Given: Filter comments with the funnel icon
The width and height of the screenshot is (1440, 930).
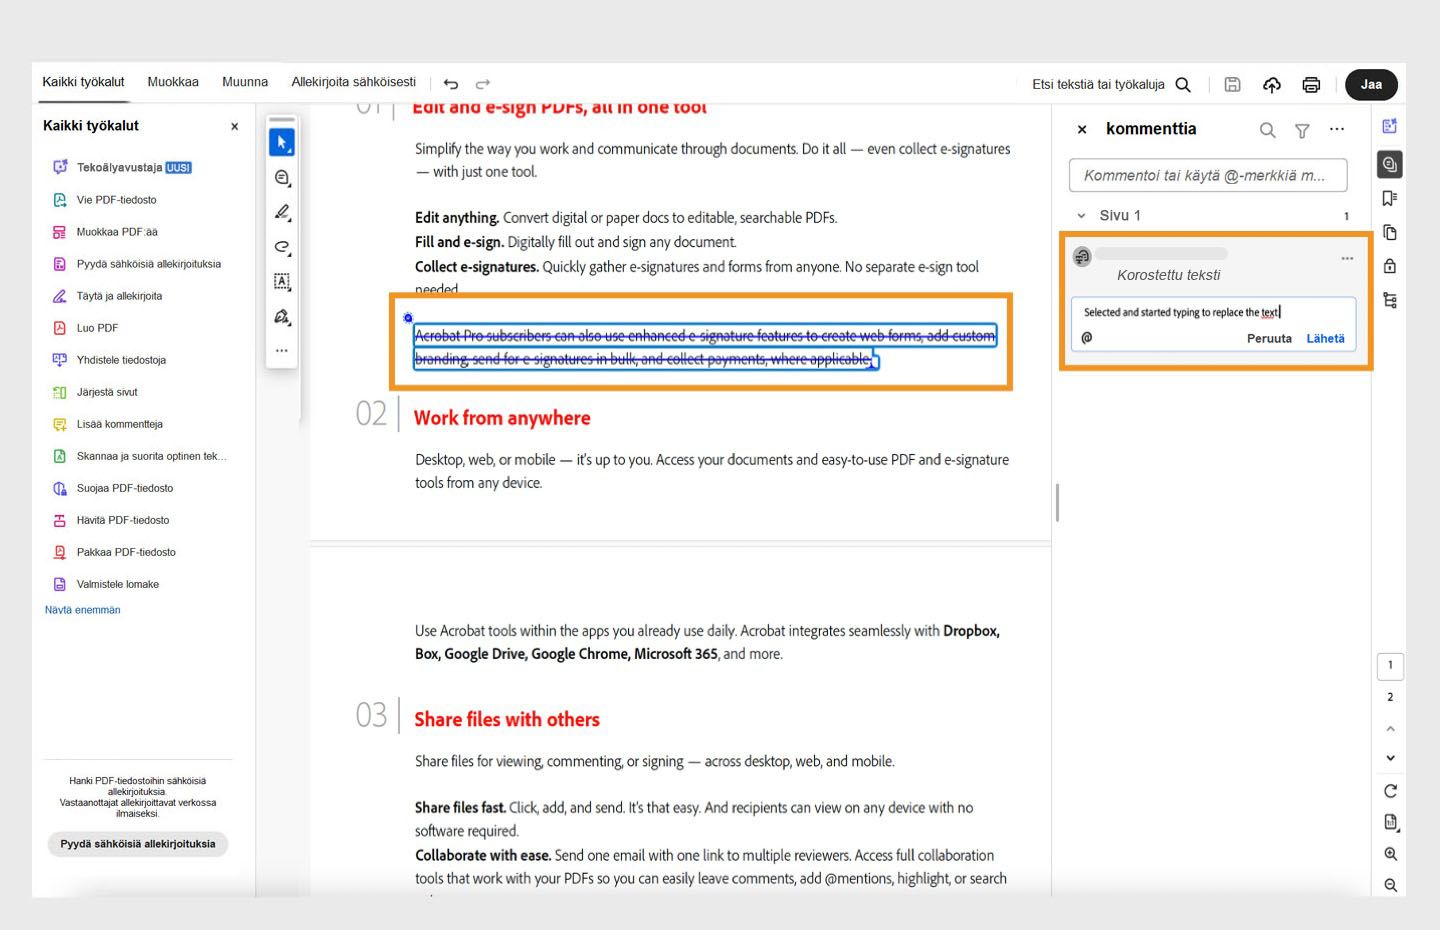Looking at the screenshot, I should [1302, 130].
